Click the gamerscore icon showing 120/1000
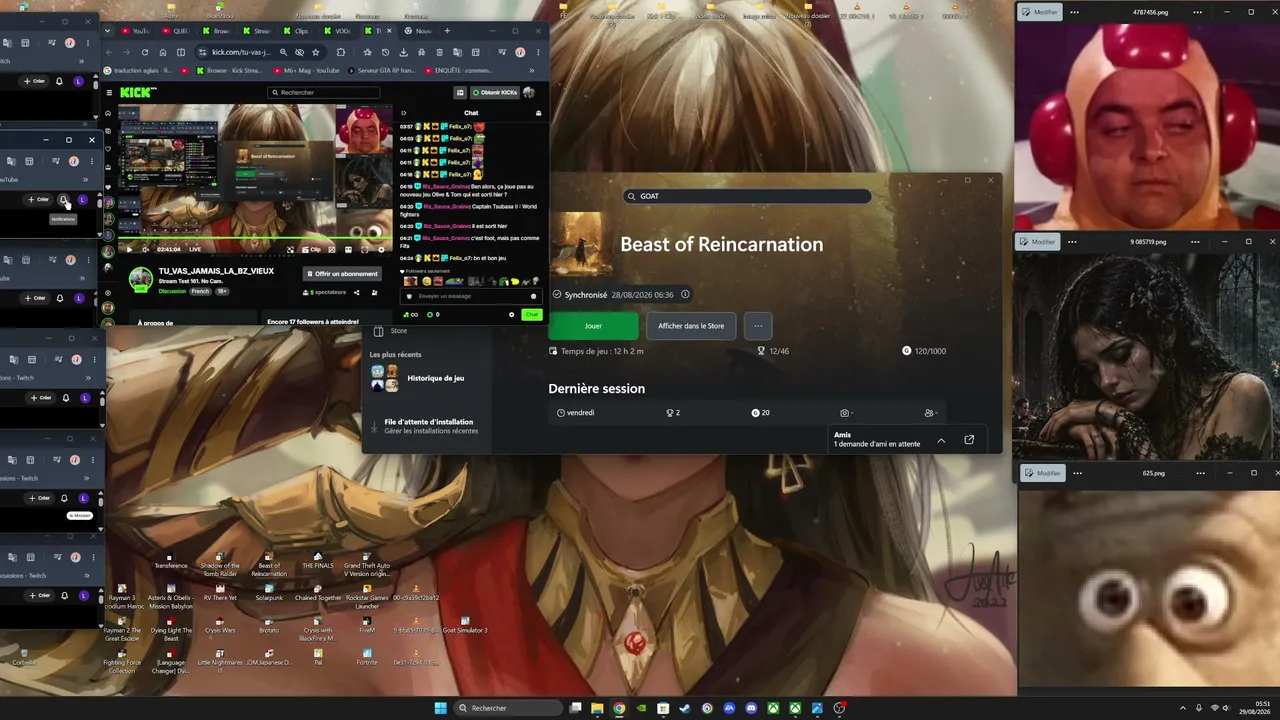The height and width of the screenshot is (720, 1280). (907, 351)
